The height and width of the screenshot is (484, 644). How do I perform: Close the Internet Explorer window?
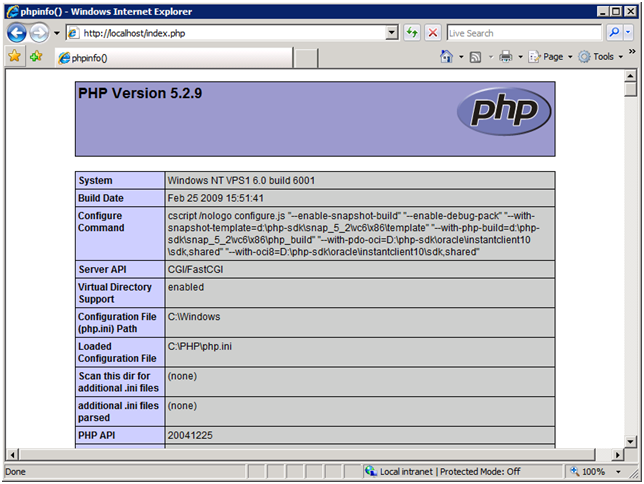coord(630,12)
